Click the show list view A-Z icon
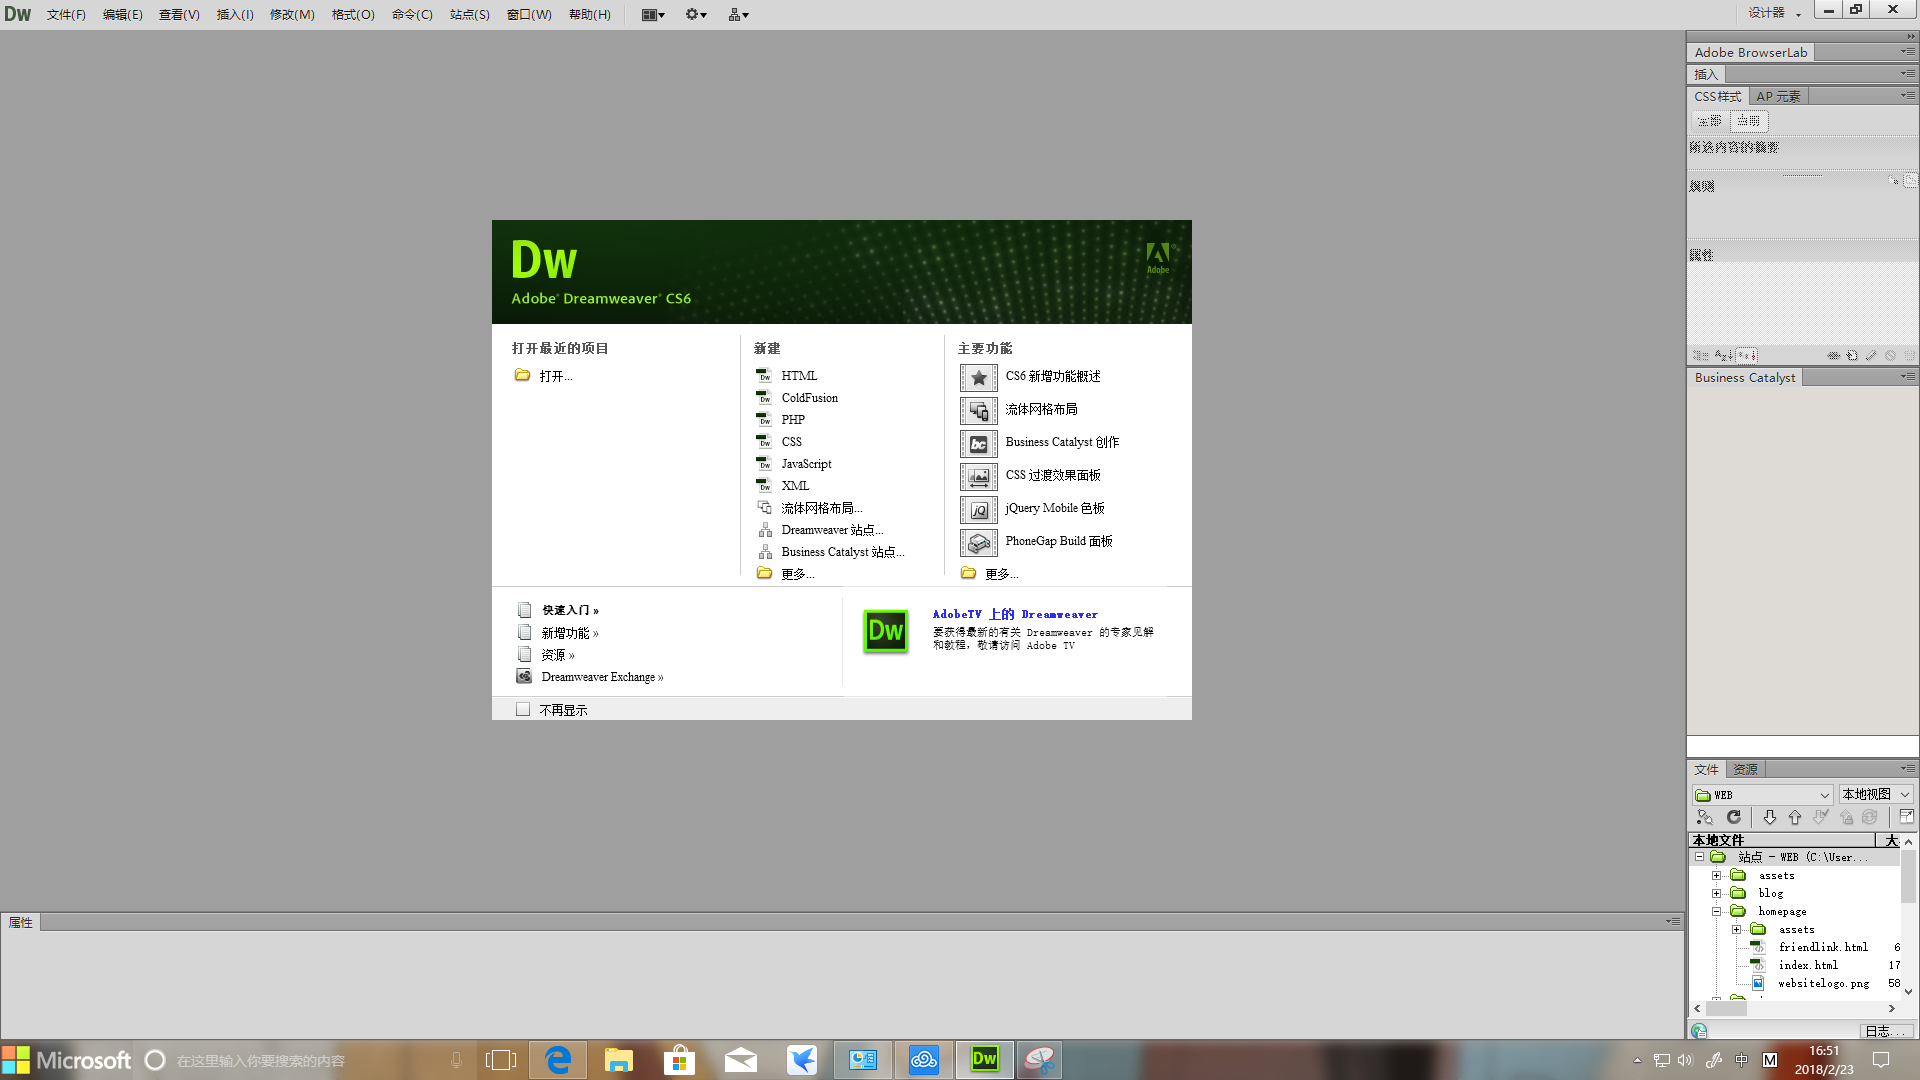The width and height of the screenshot is (1920, 1080). click(x=1724, y=355)
